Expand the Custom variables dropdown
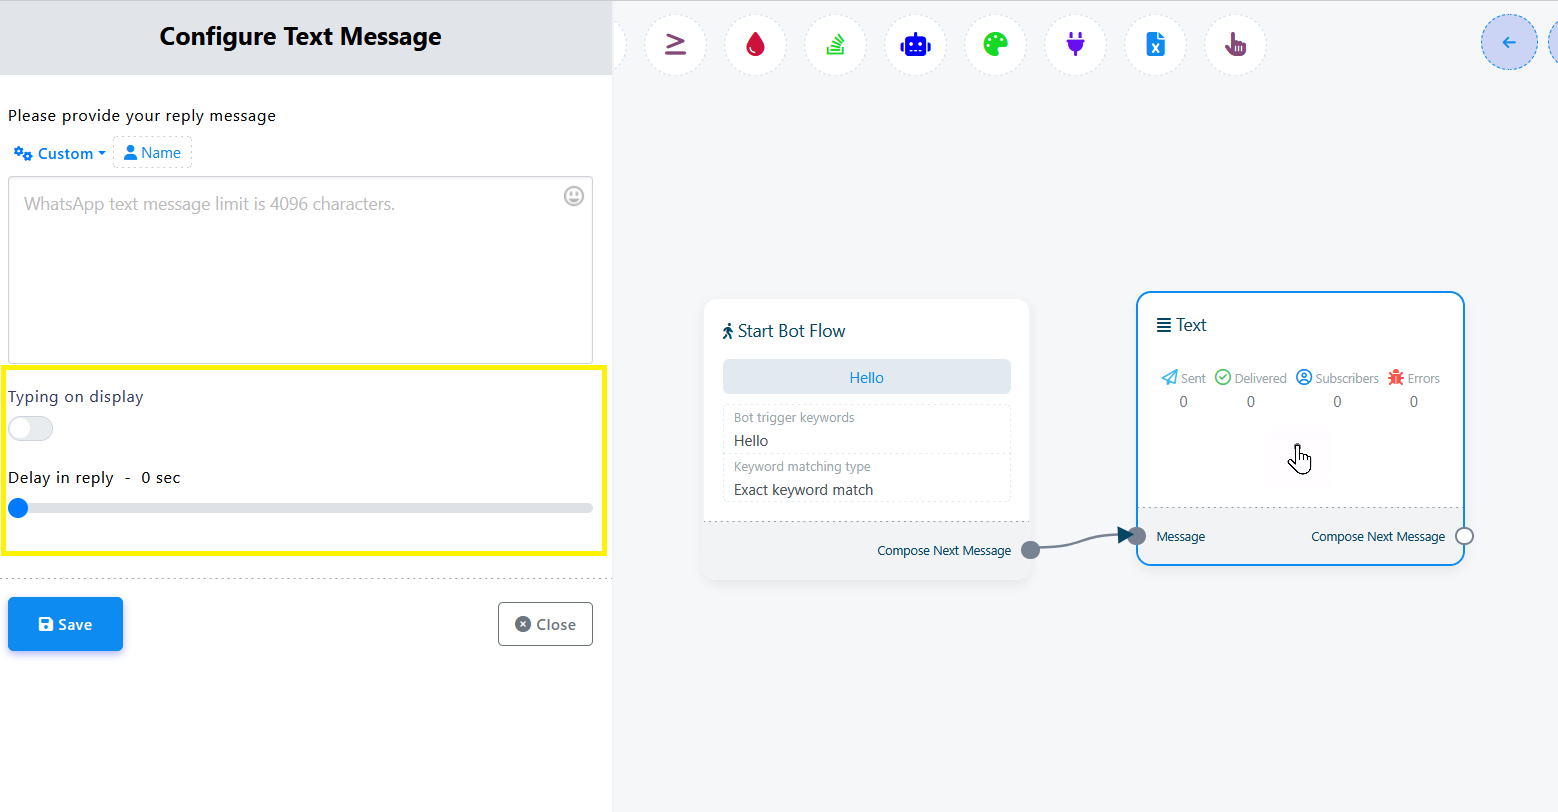The height and width of the screenshot is (812, 1558). [60, 153]
